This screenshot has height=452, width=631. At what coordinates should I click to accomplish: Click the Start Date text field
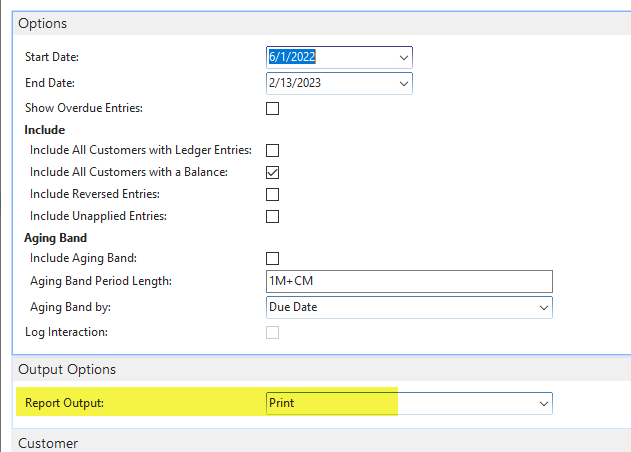pyautogui.click(x=328, y=58)
